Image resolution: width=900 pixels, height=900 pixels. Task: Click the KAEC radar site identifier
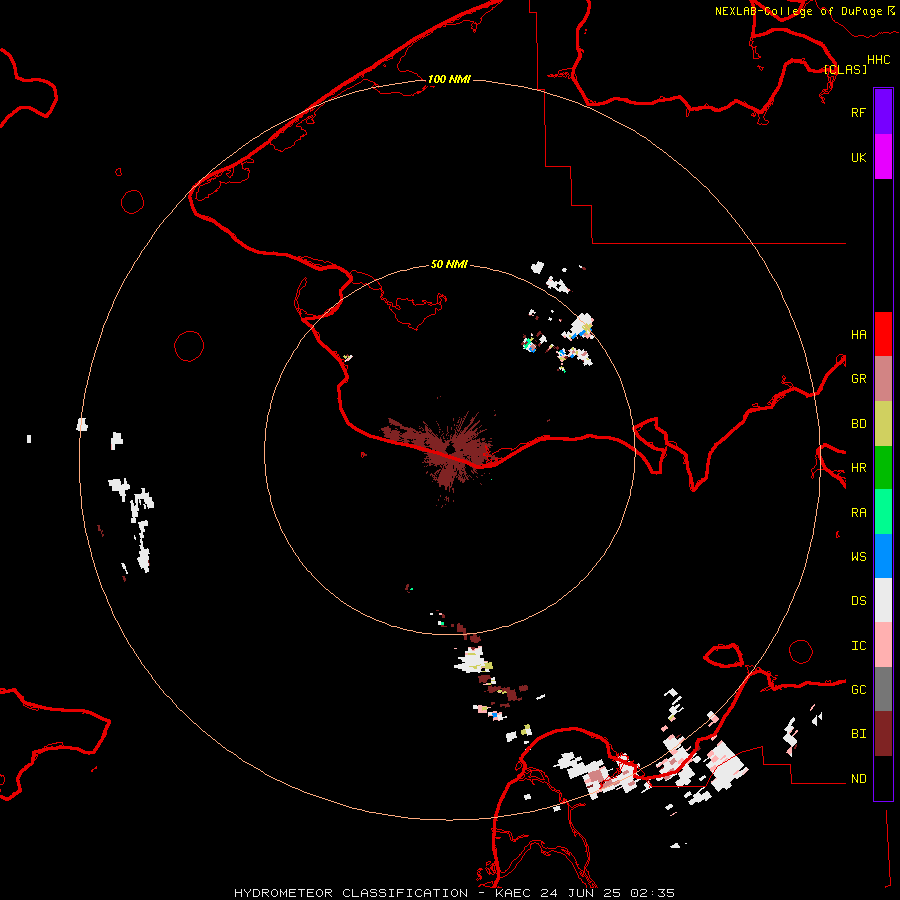515,893
